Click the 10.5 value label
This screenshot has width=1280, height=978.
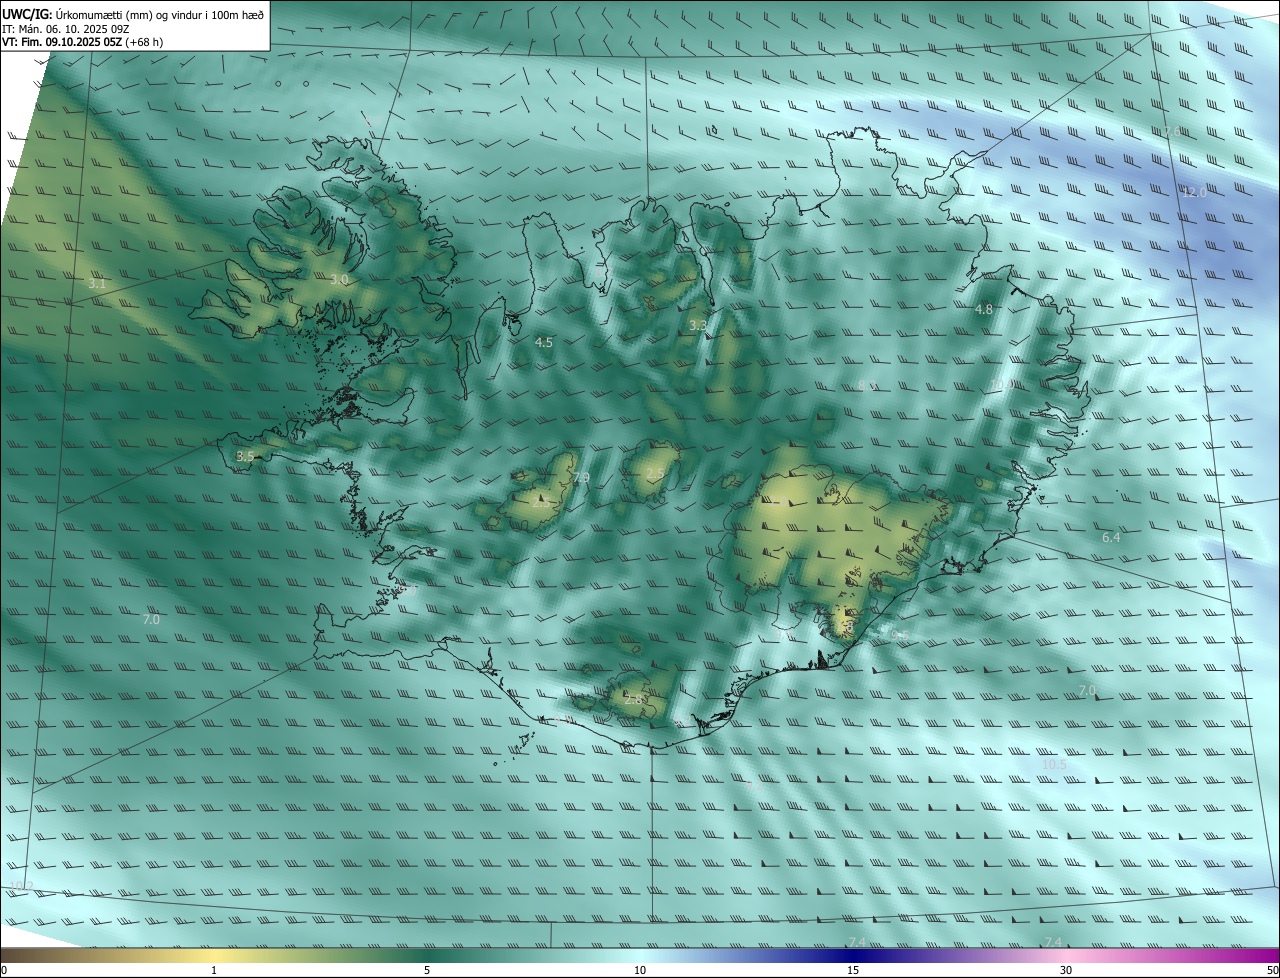(1055, 764)
